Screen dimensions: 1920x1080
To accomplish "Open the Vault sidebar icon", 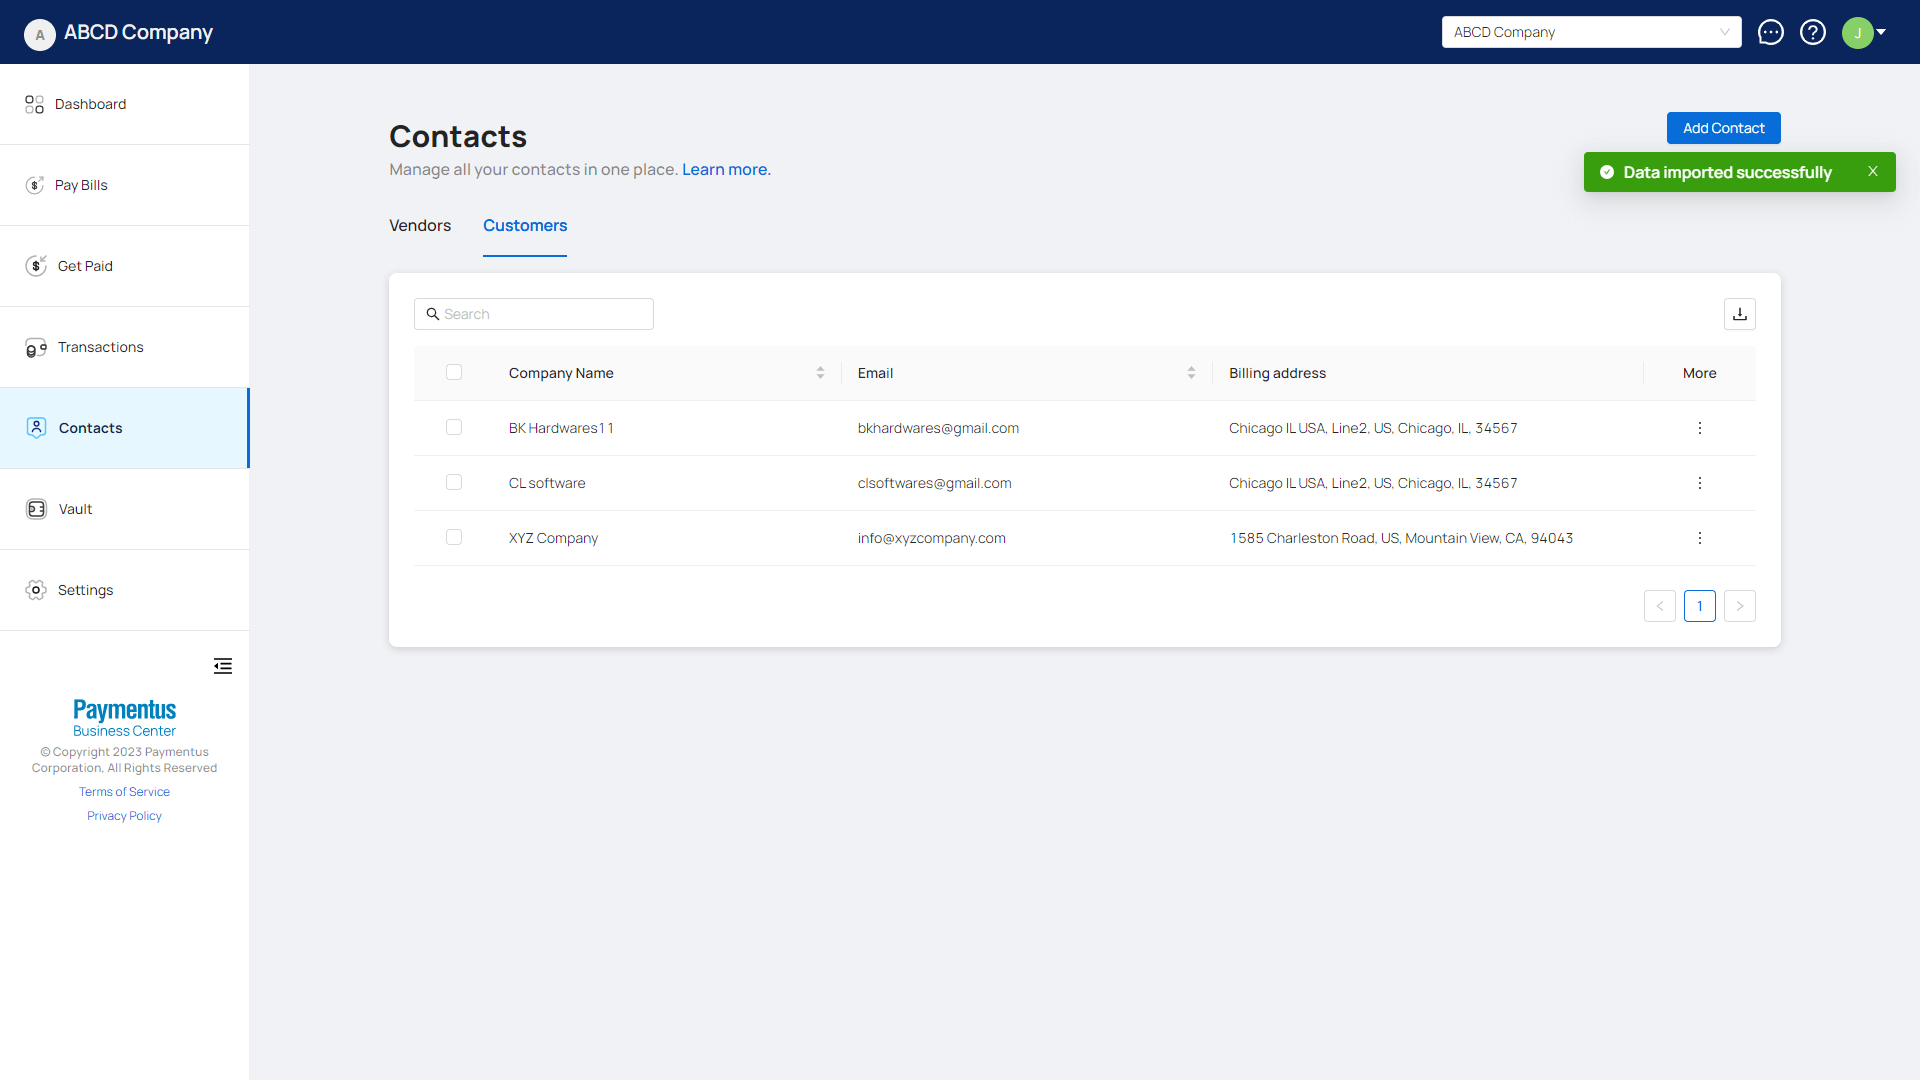I will (x=36, y=509).
